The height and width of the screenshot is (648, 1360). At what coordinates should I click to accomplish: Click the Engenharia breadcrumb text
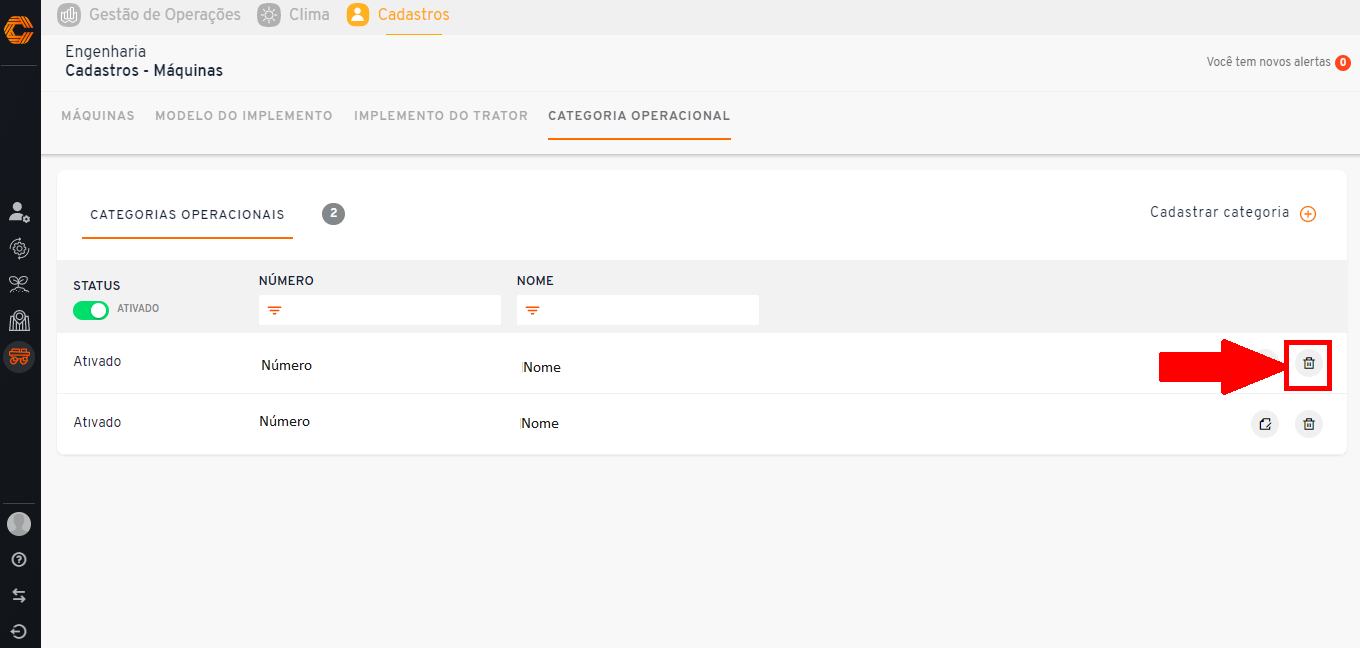pyautogui.click(x=105, y=51)
